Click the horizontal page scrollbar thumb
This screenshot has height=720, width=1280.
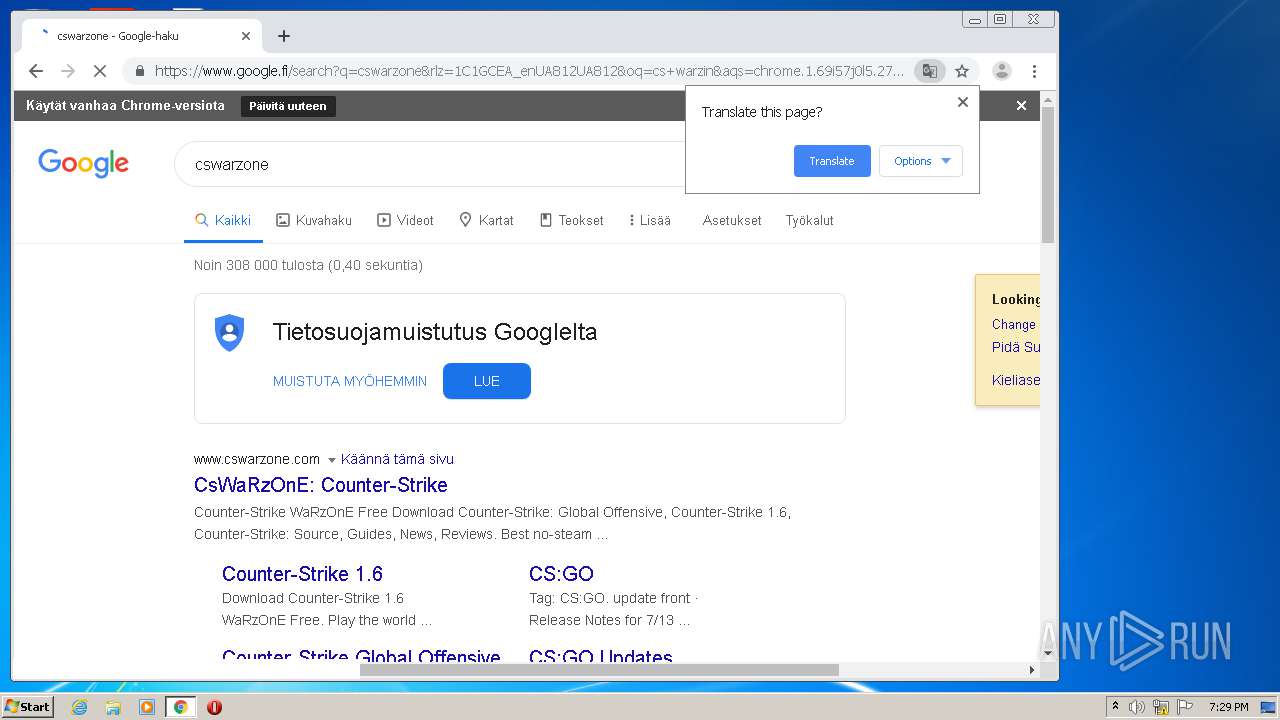(599, 670)
